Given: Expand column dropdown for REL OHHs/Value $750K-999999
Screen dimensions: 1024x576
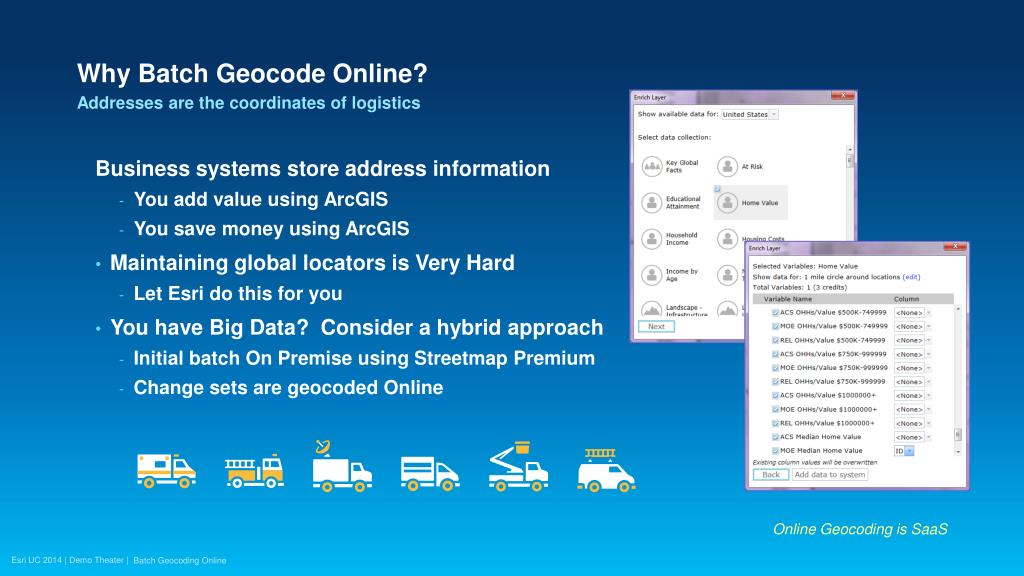Looking at the screenshot, I should click(x=927, y=382).
